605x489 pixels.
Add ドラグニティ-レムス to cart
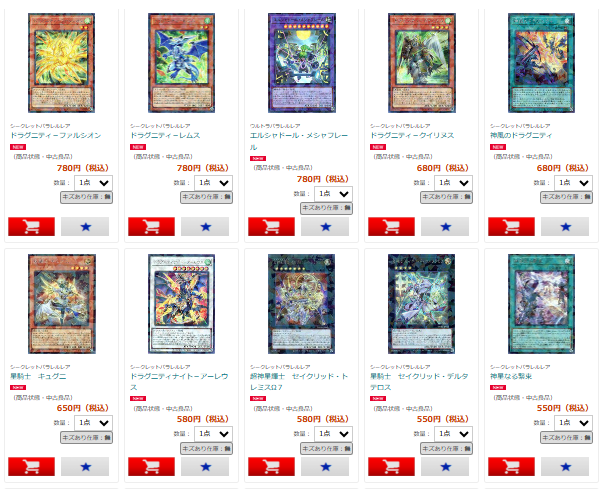point(151,227)
